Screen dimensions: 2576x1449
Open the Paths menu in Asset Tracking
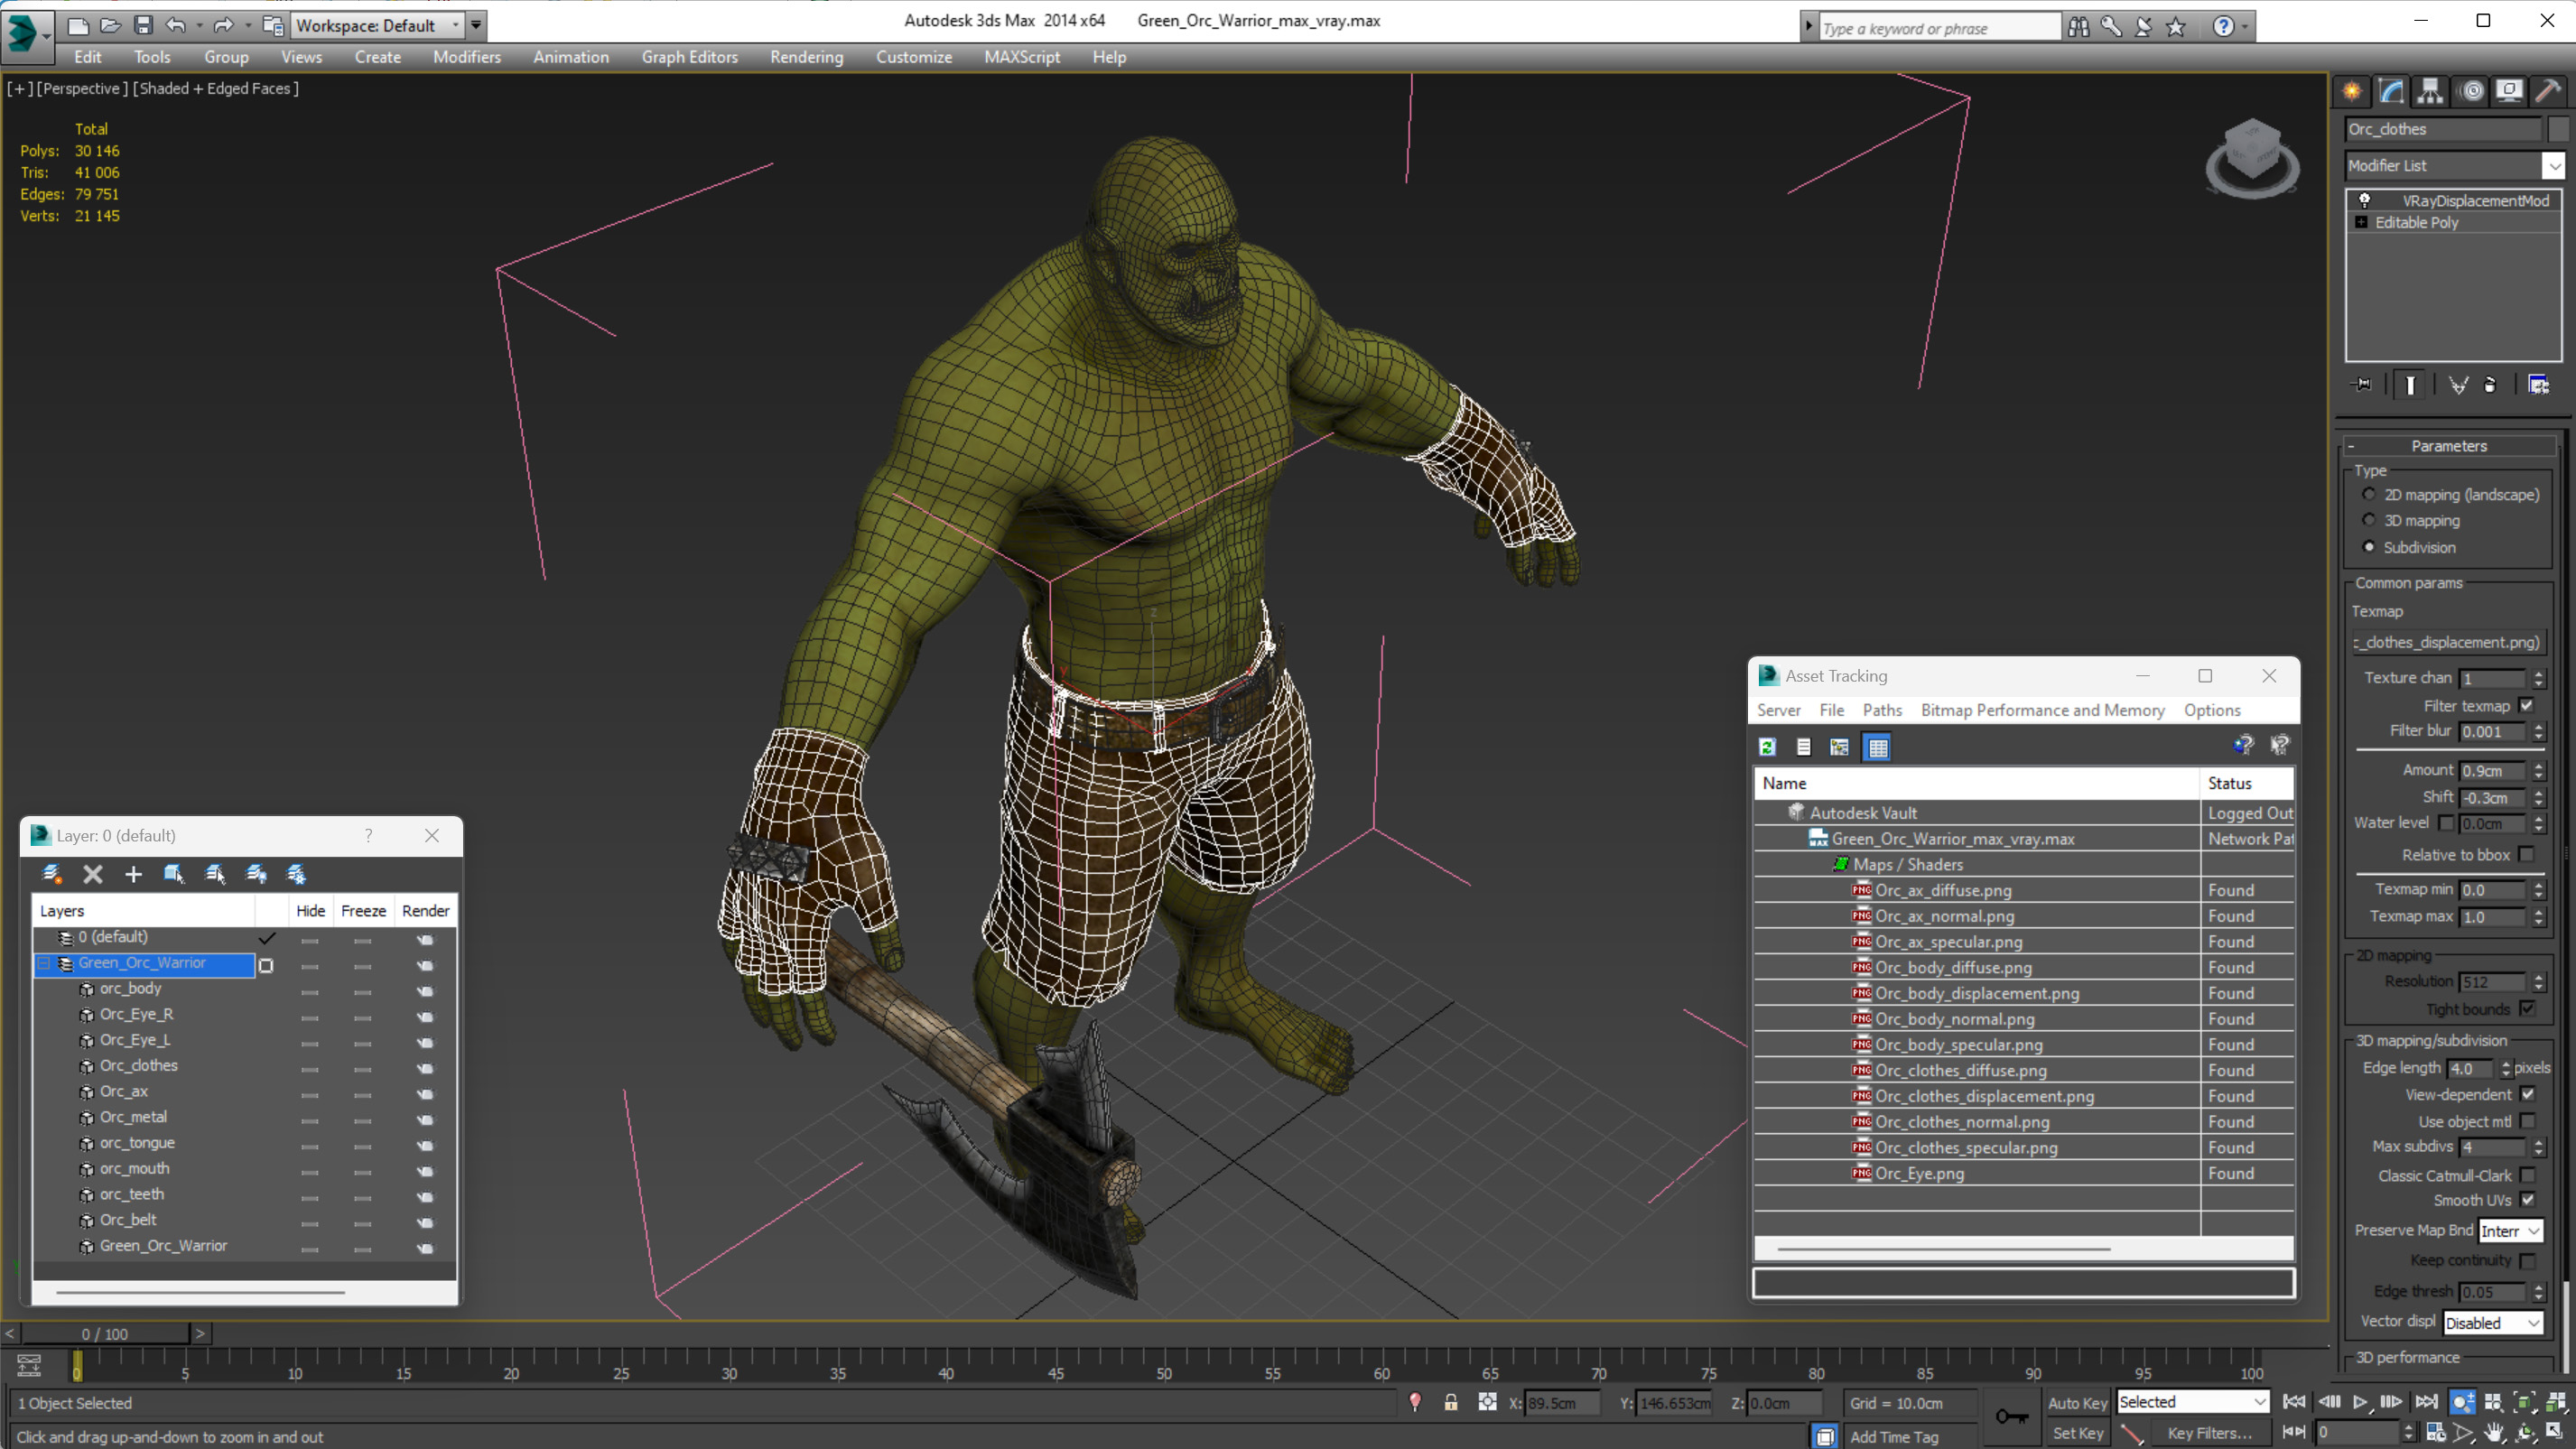click(1881, 710)
